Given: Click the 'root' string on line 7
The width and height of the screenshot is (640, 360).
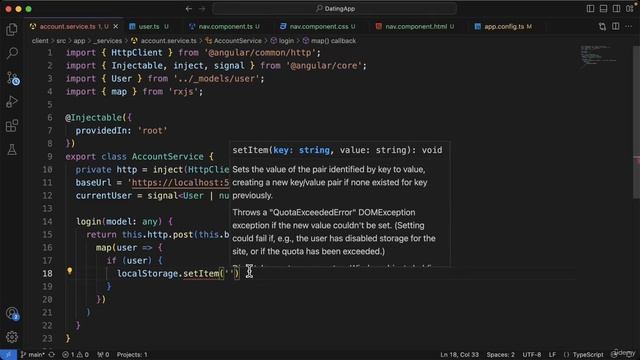Looking at the screenshot, I should (x=152, y=131).
